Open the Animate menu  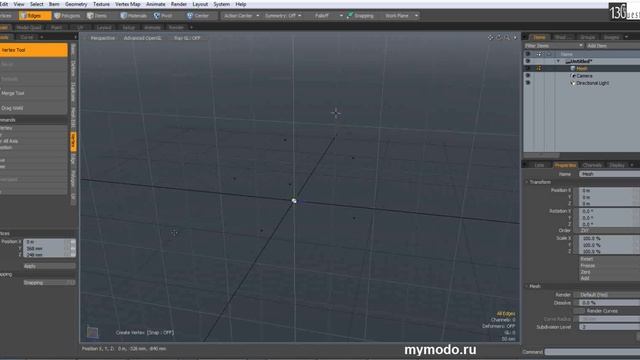[156, 4]
